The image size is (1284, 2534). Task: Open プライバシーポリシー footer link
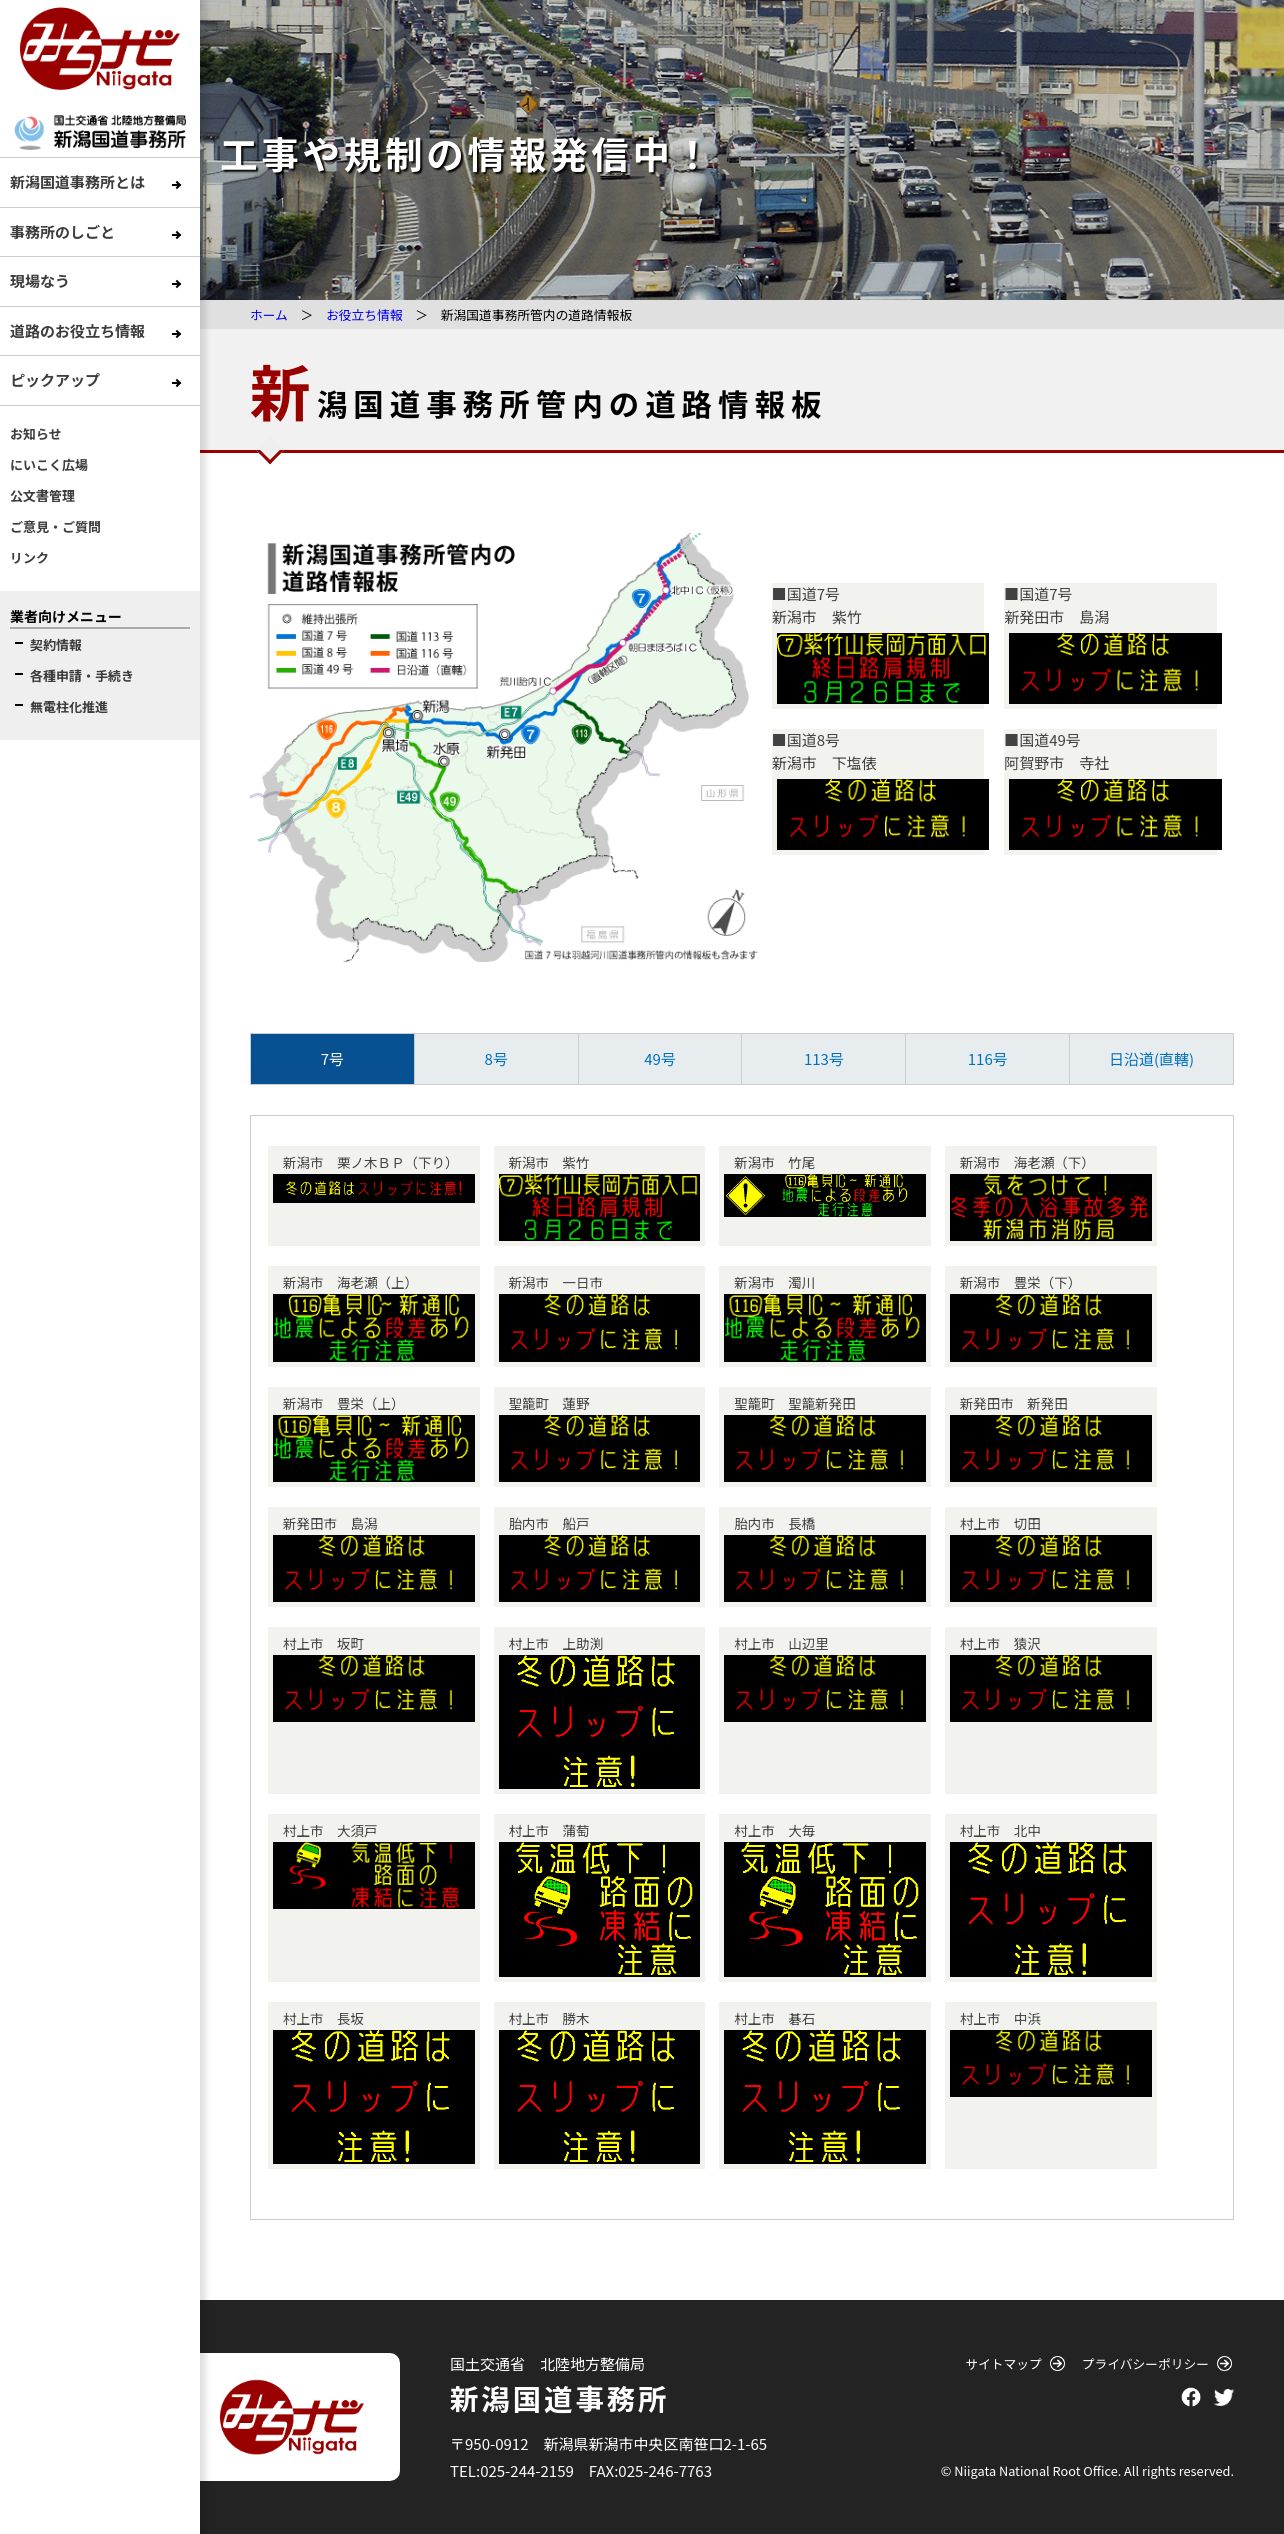tap(1157, 2364)
